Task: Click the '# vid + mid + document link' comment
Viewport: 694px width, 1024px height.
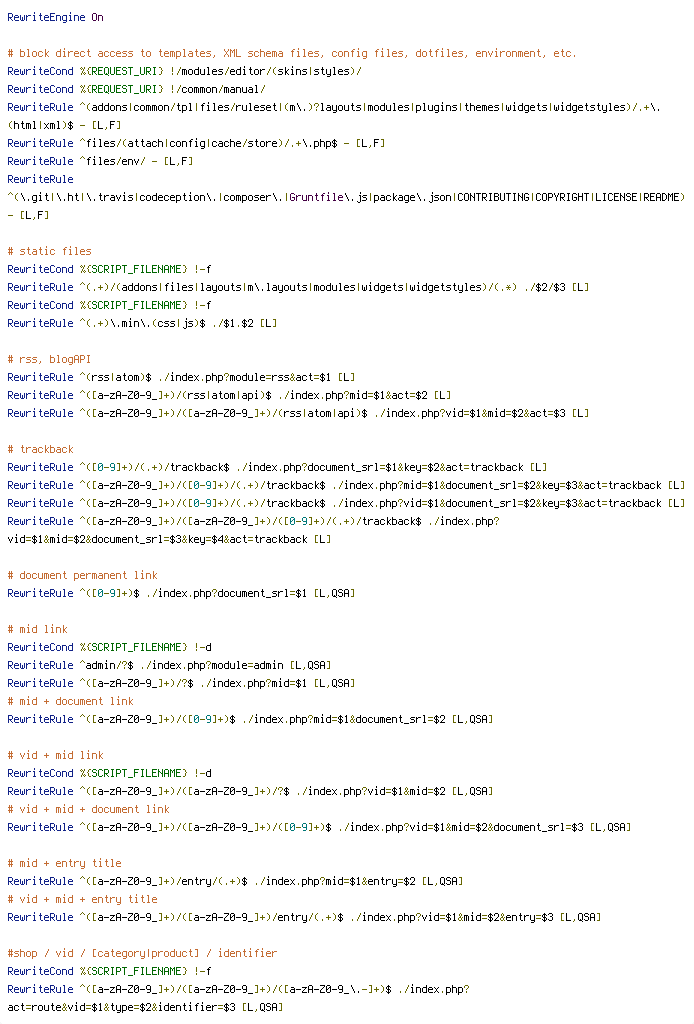Action: 89,809
